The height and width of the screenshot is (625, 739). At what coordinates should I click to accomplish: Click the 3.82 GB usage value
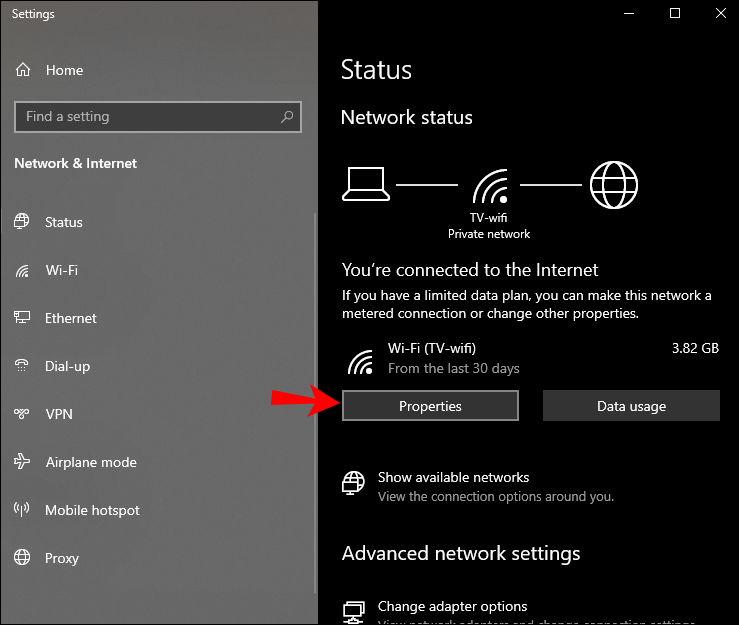[695, 348]
